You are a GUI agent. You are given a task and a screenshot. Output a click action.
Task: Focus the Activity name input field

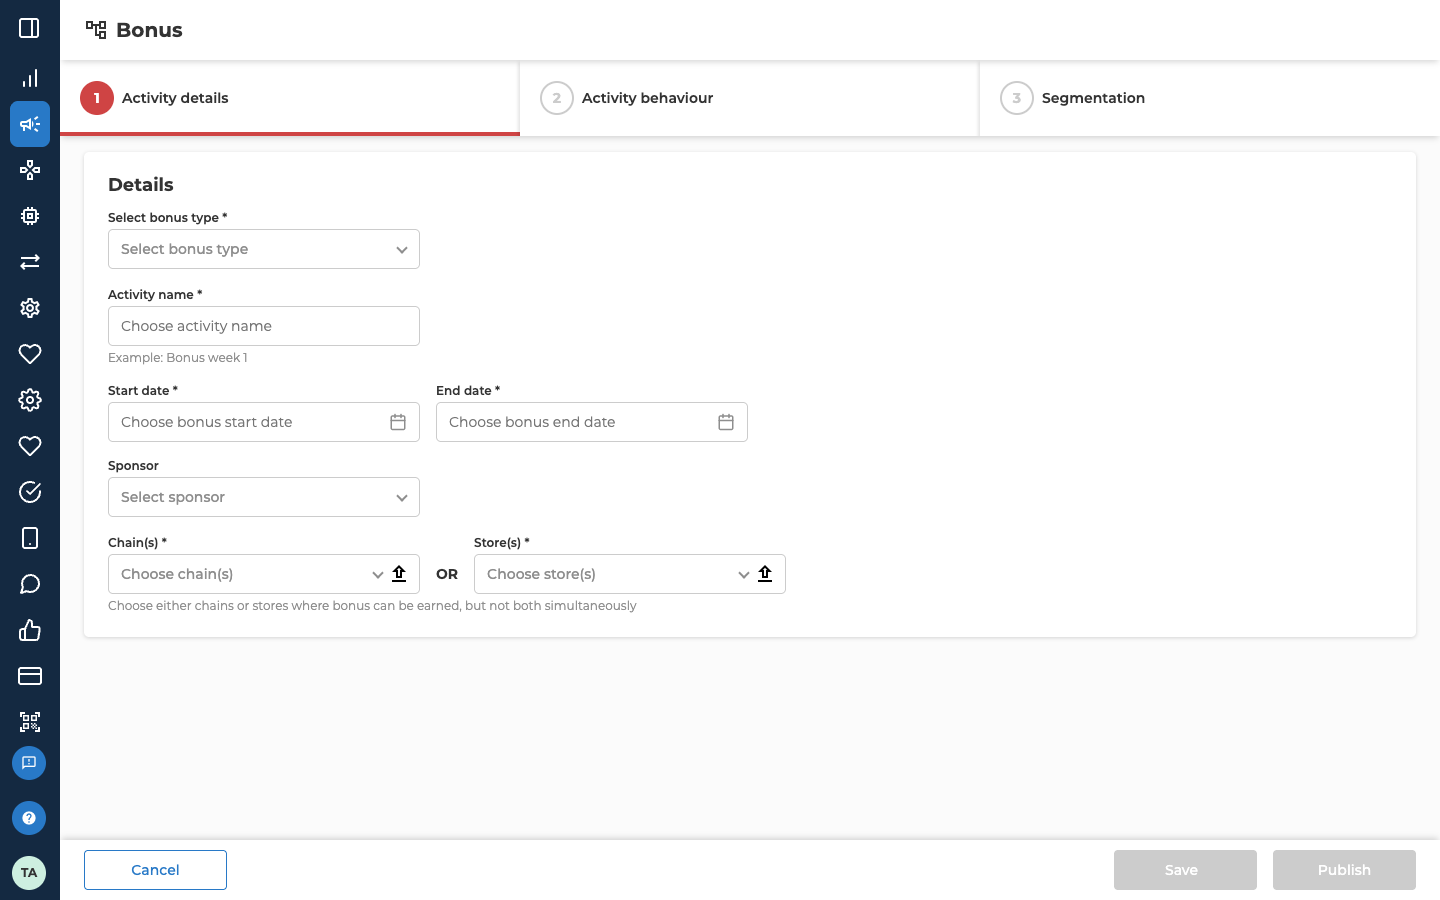tap(264, 326)
